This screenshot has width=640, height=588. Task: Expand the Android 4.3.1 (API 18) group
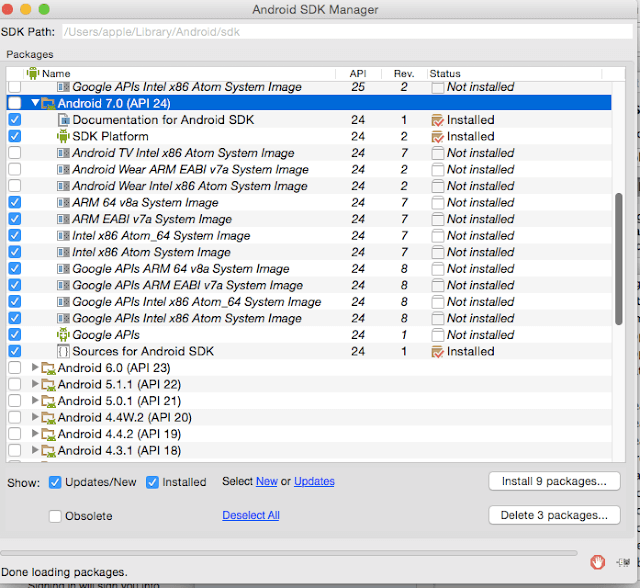(35, 450)
